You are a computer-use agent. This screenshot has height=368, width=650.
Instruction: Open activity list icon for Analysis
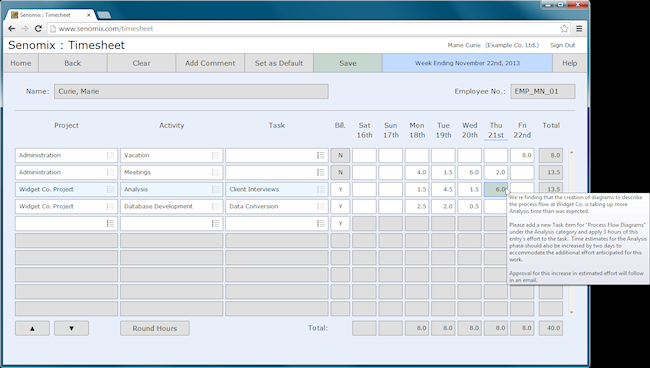point(216,189)
